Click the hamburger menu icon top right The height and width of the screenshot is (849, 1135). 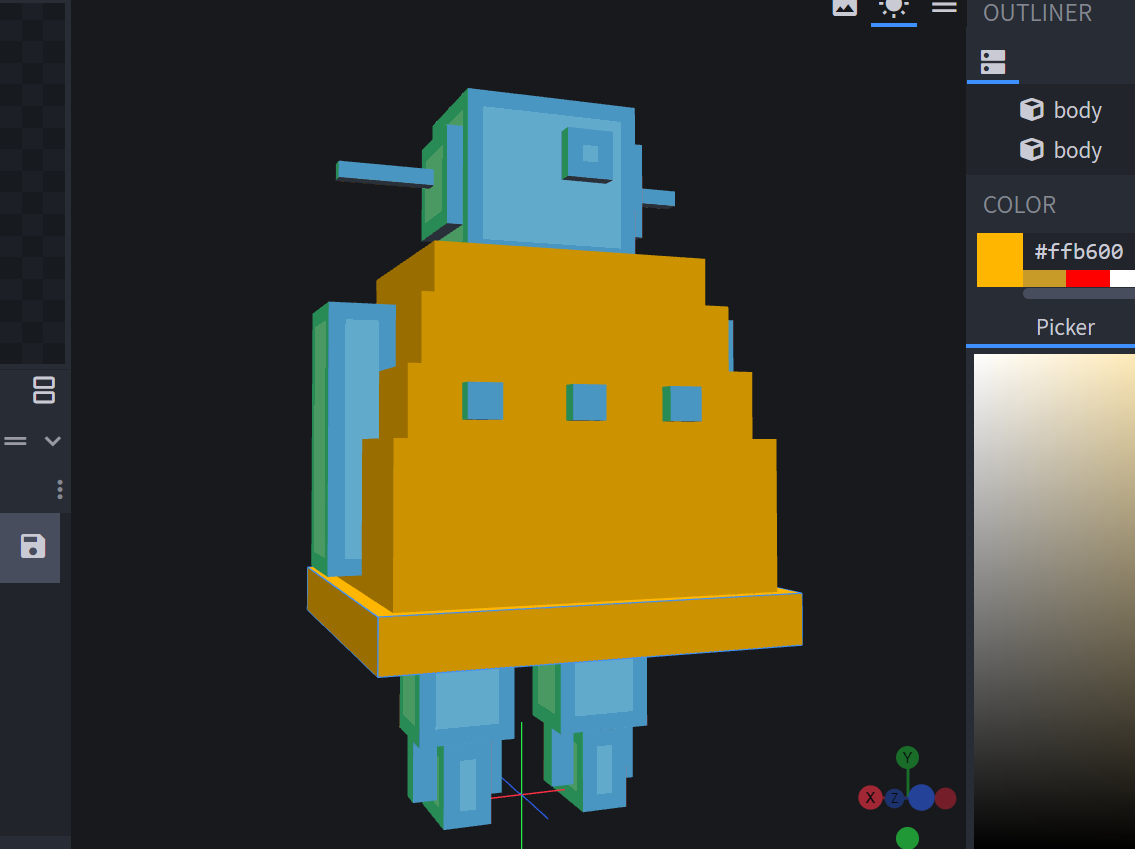tap(944, 6)
